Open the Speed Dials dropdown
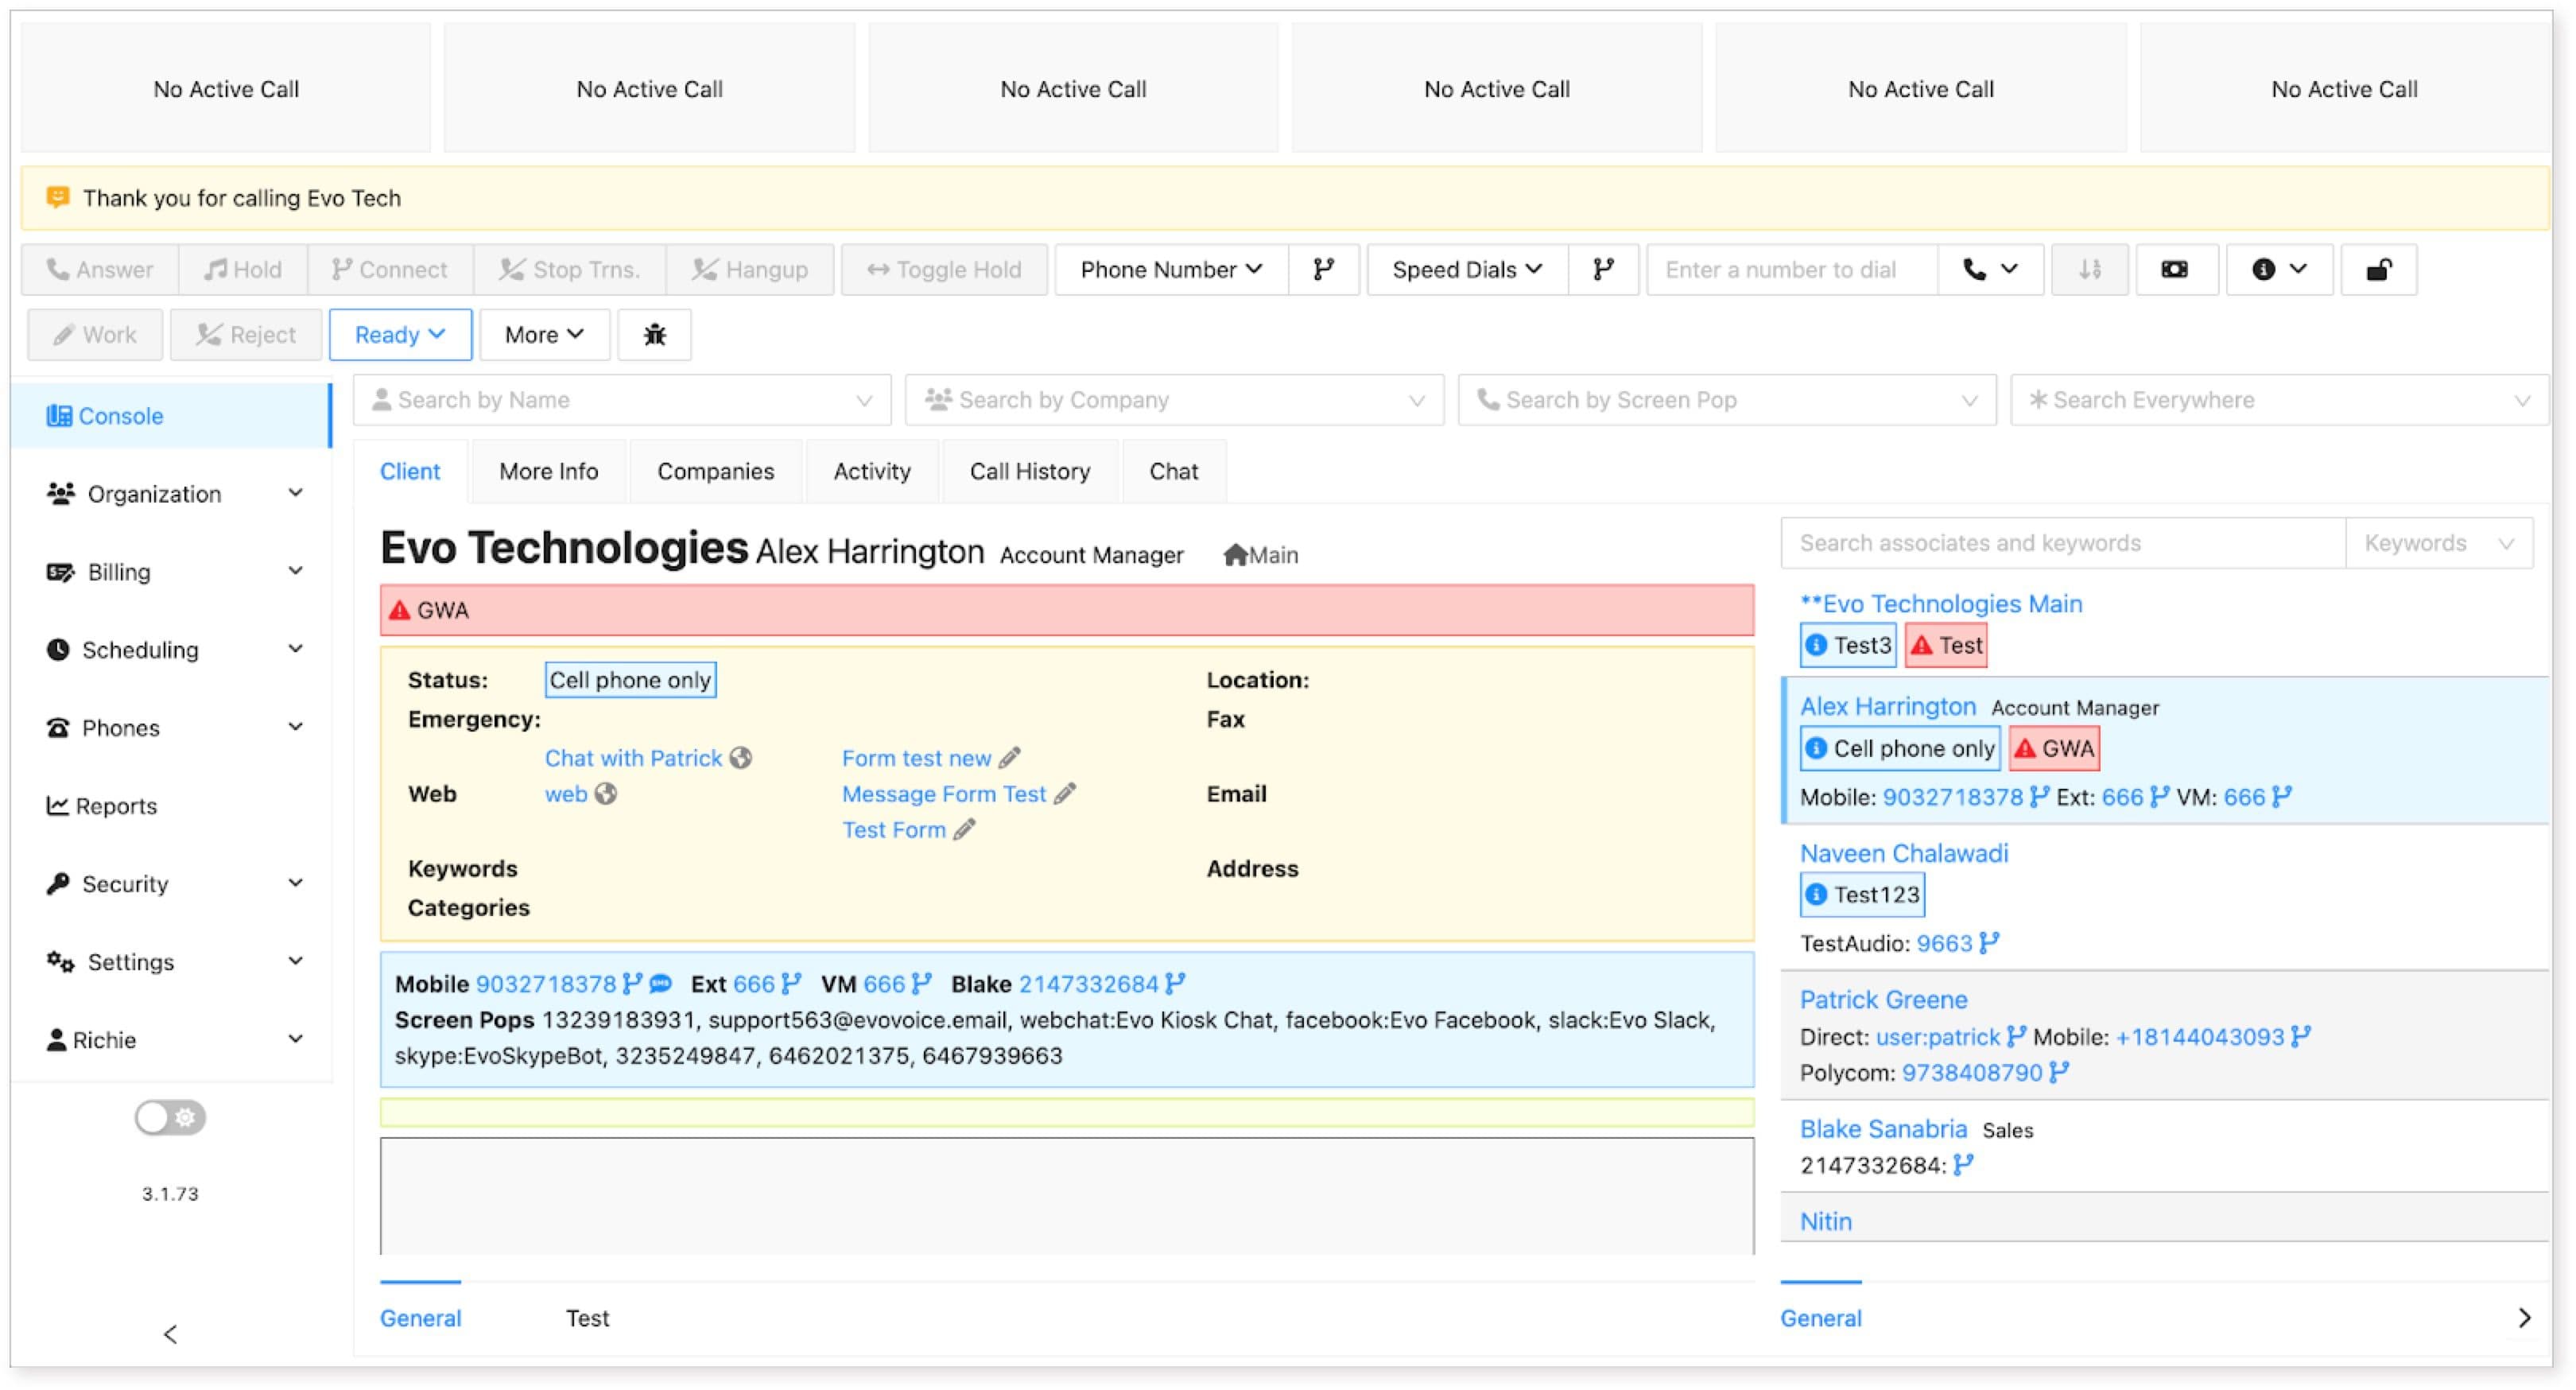This screenshot has width=2576, height=1390. (x=1467, y=269)
